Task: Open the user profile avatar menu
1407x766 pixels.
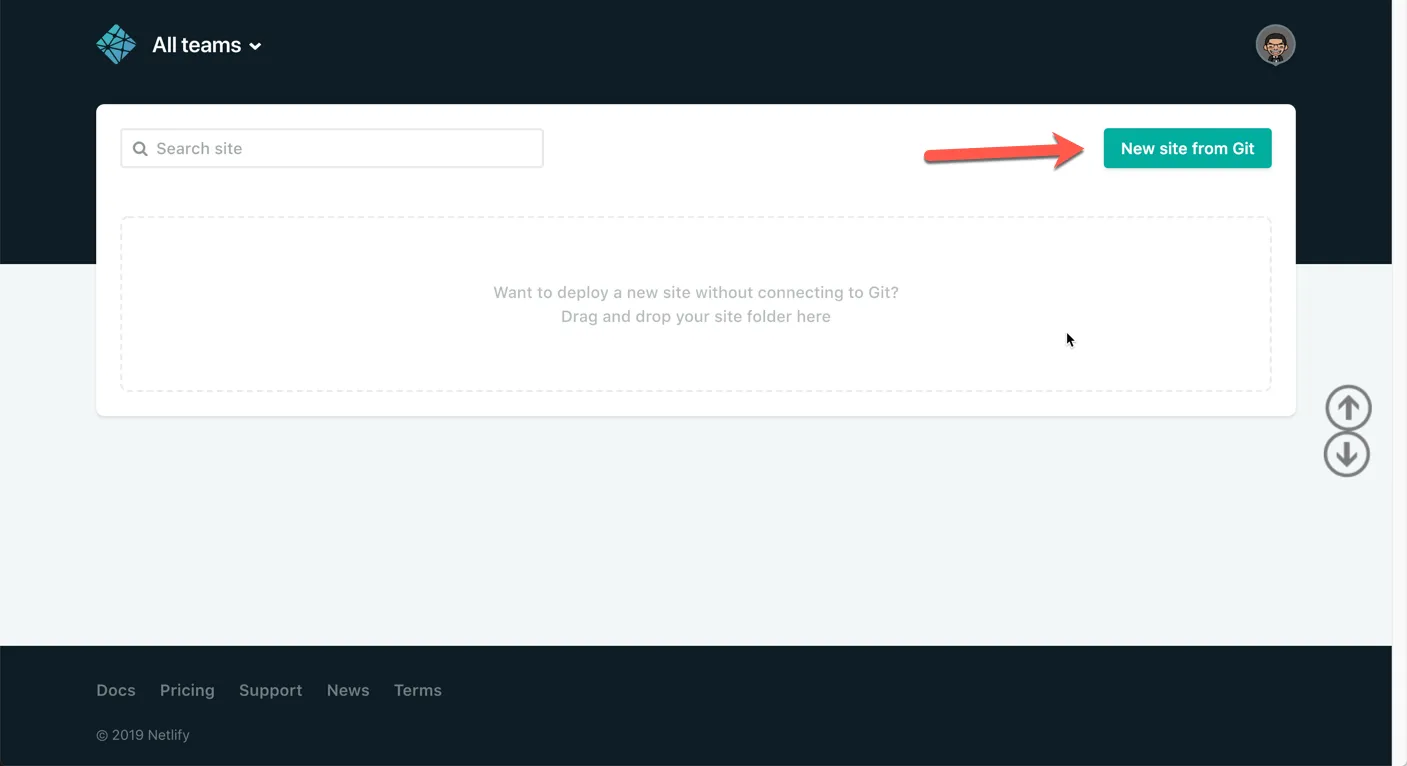Action: [x=1275, y=45]
